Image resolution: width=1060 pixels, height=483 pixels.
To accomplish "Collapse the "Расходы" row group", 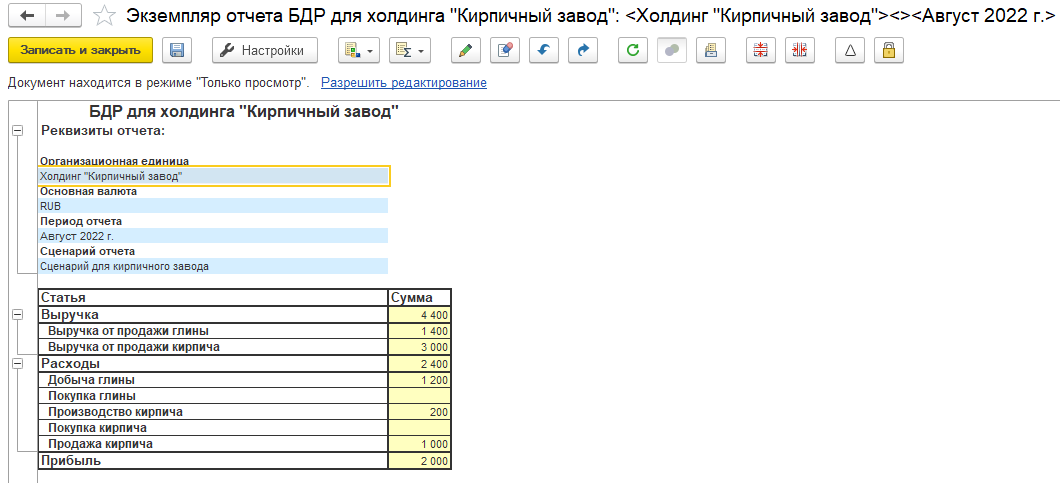I will [17, 363].
